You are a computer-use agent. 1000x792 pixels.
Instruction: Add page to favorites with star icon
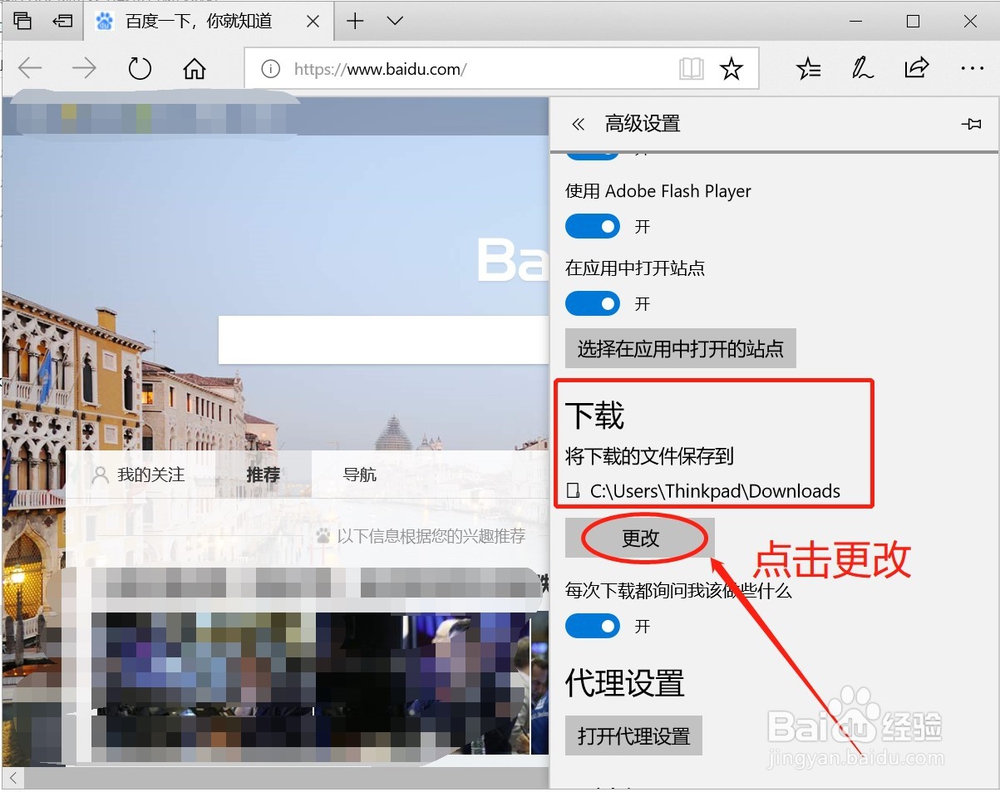(x=732, y=68)
